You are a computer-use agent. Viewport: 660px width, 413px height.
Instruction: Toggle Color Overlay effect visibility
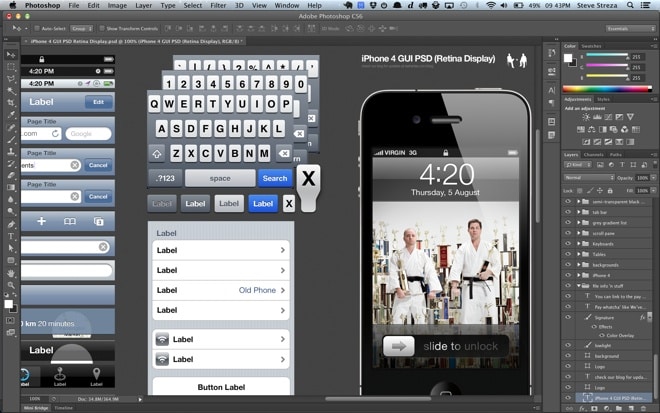click(601, 336)
